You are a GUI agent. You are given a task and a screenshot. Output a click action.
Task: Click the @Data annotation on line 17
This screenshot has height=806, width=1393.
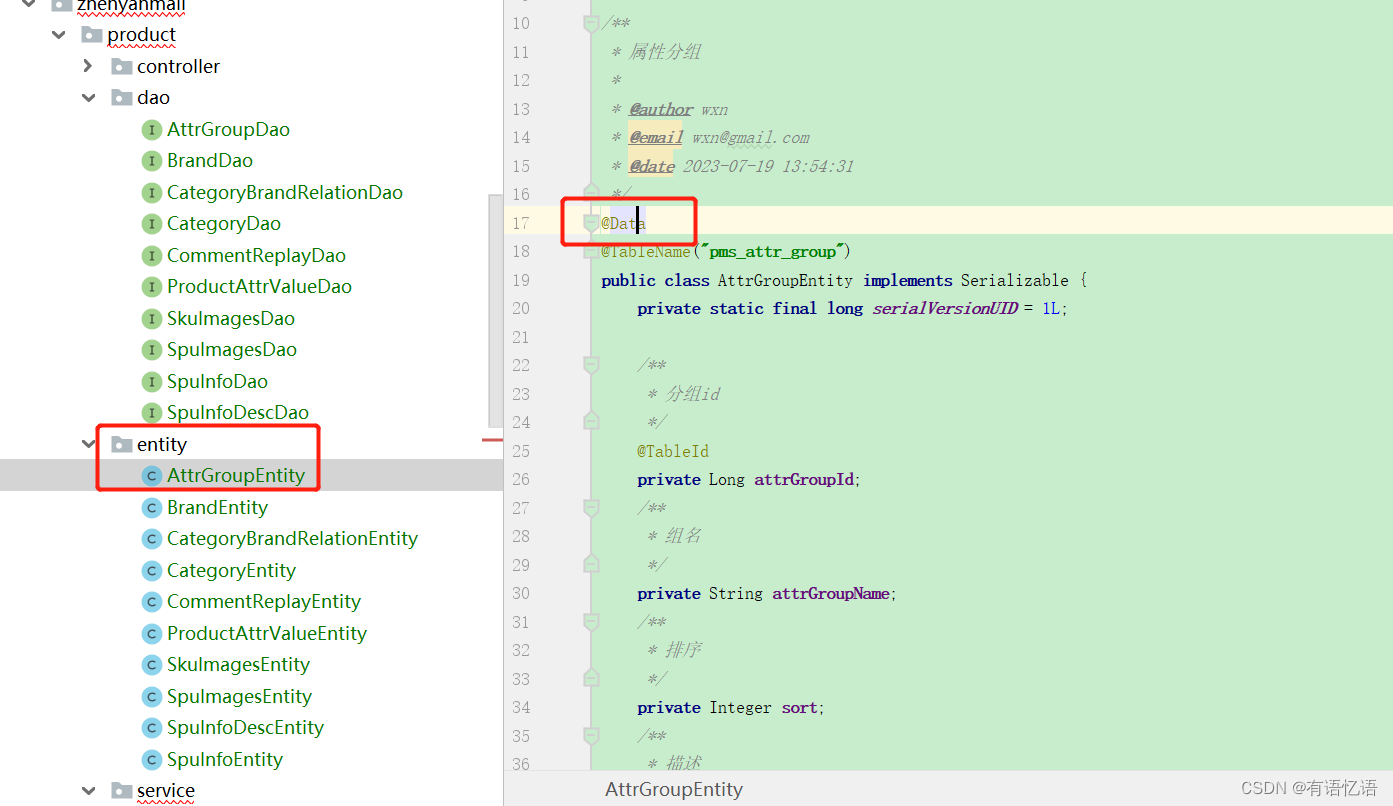pyautogui.click(x=623, y=223)
